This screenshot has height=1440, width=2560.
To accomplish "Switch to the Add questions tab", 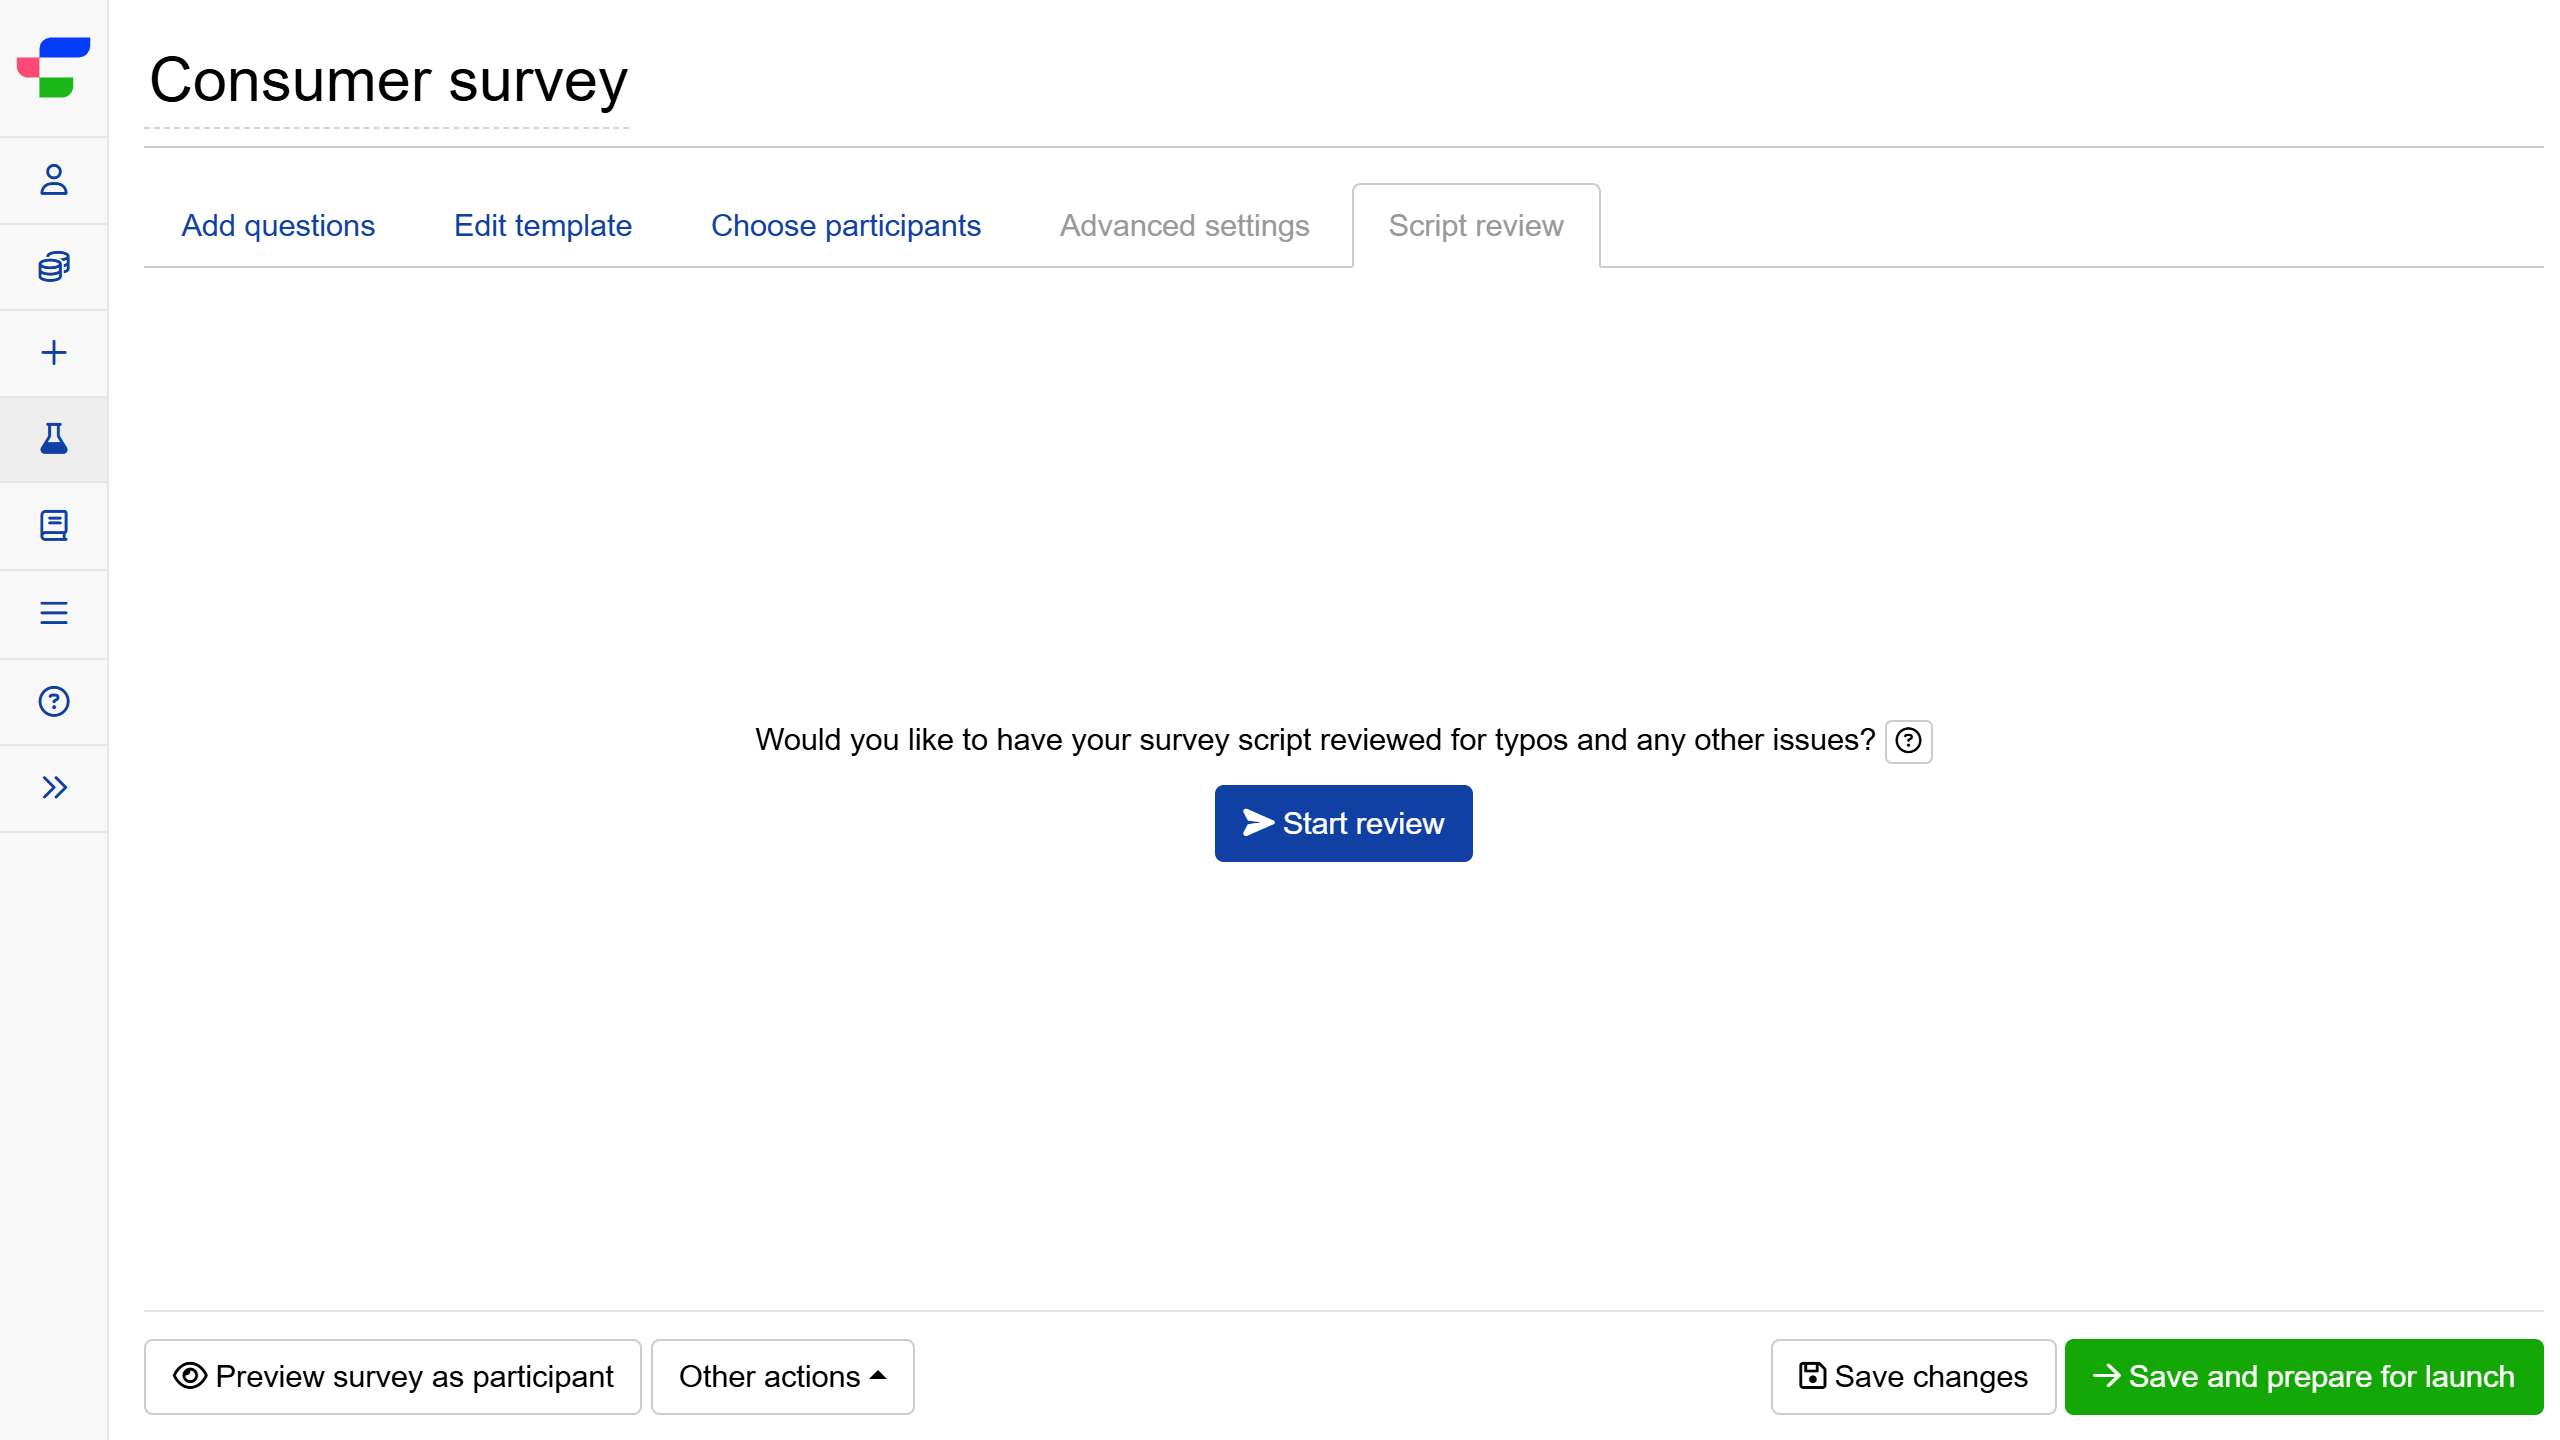I will [x=278, y=226].
